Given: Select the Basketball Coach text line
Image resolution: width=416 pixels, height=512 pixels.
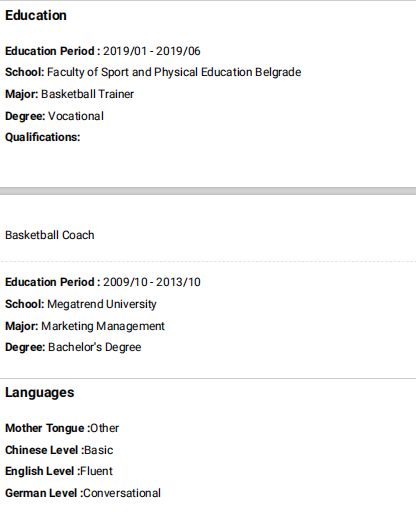Looking at the screenshot, I should coord(50,235).
